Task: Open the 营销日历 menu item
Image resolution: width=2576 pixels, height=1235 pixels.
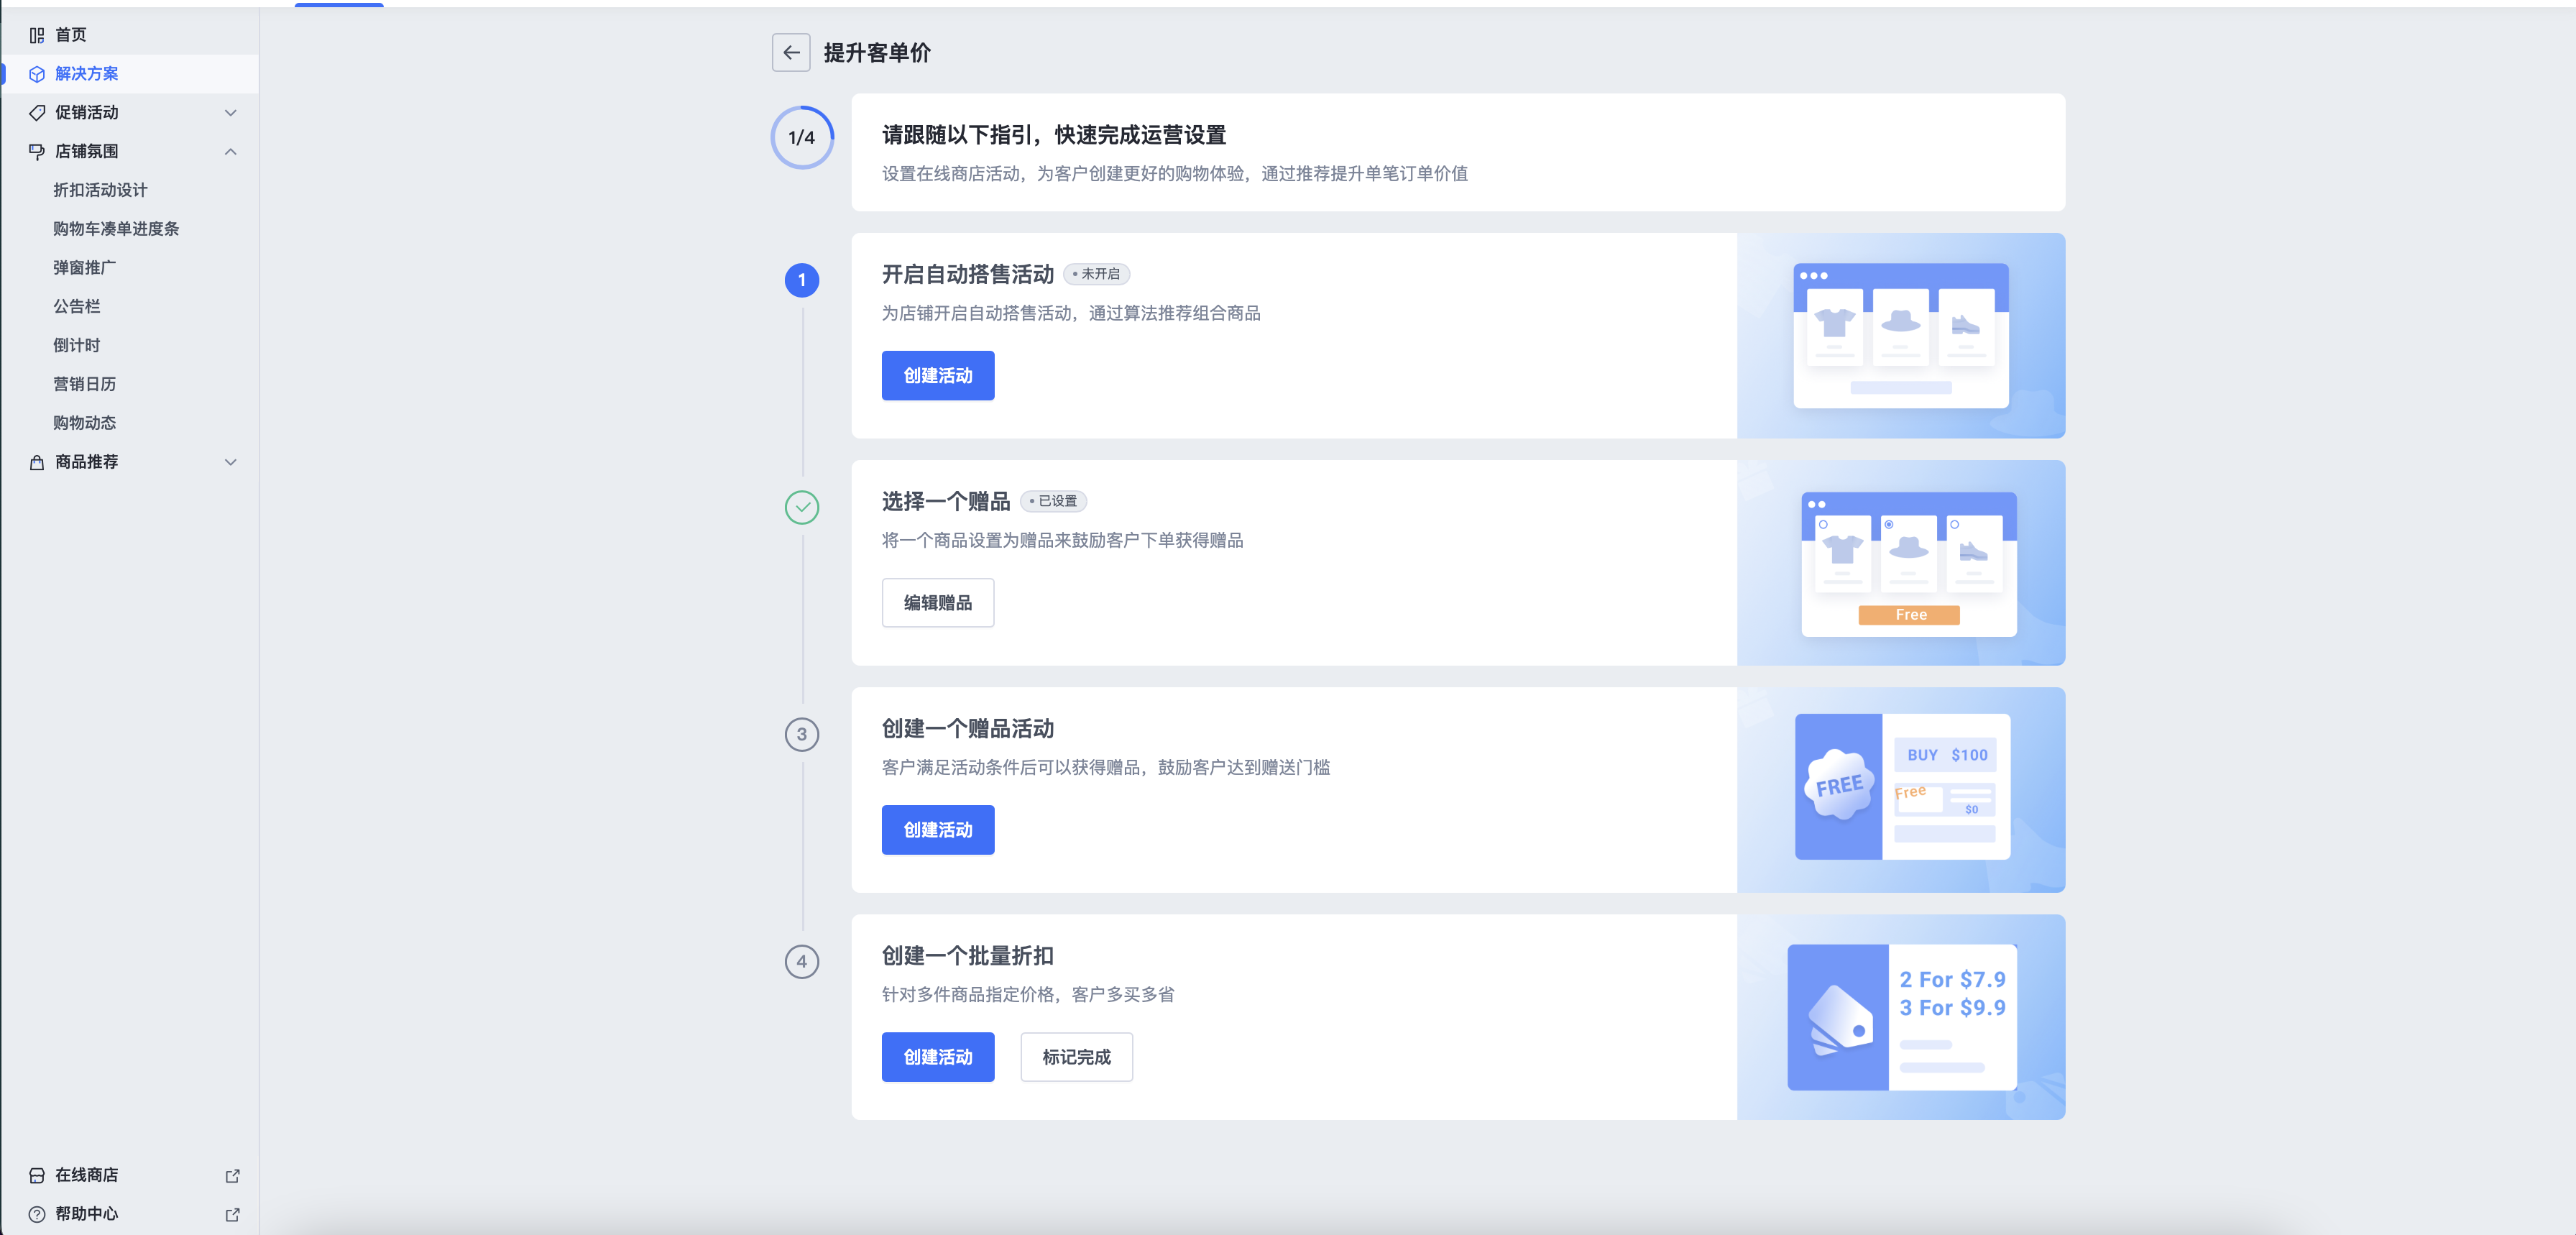Action: pos(85,383)
